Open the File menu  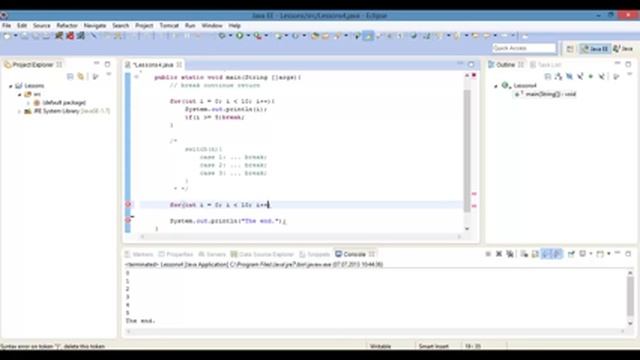pos(7,25)
